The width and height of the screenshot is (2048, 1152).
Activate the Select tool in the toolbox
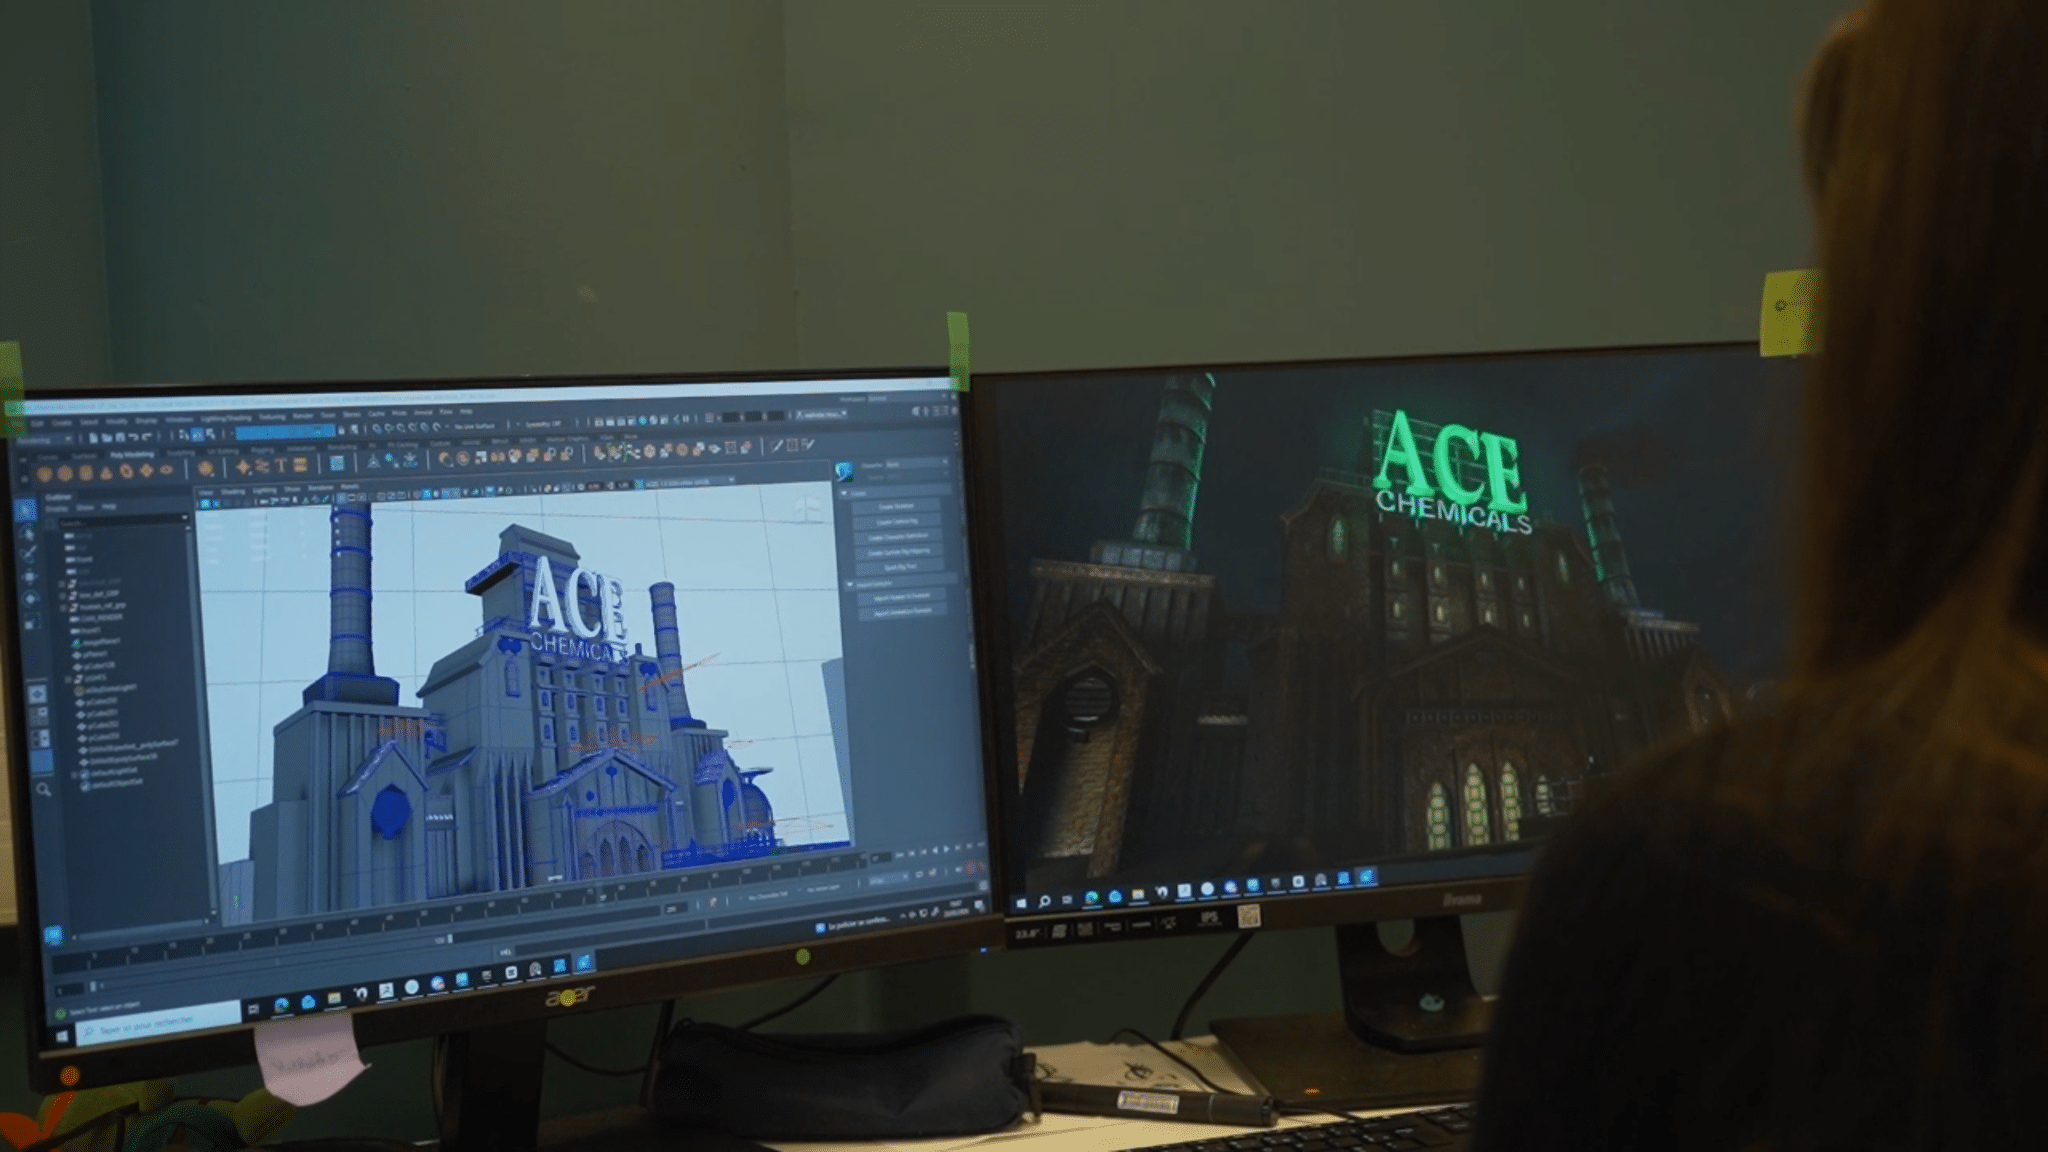click(27, 510)
